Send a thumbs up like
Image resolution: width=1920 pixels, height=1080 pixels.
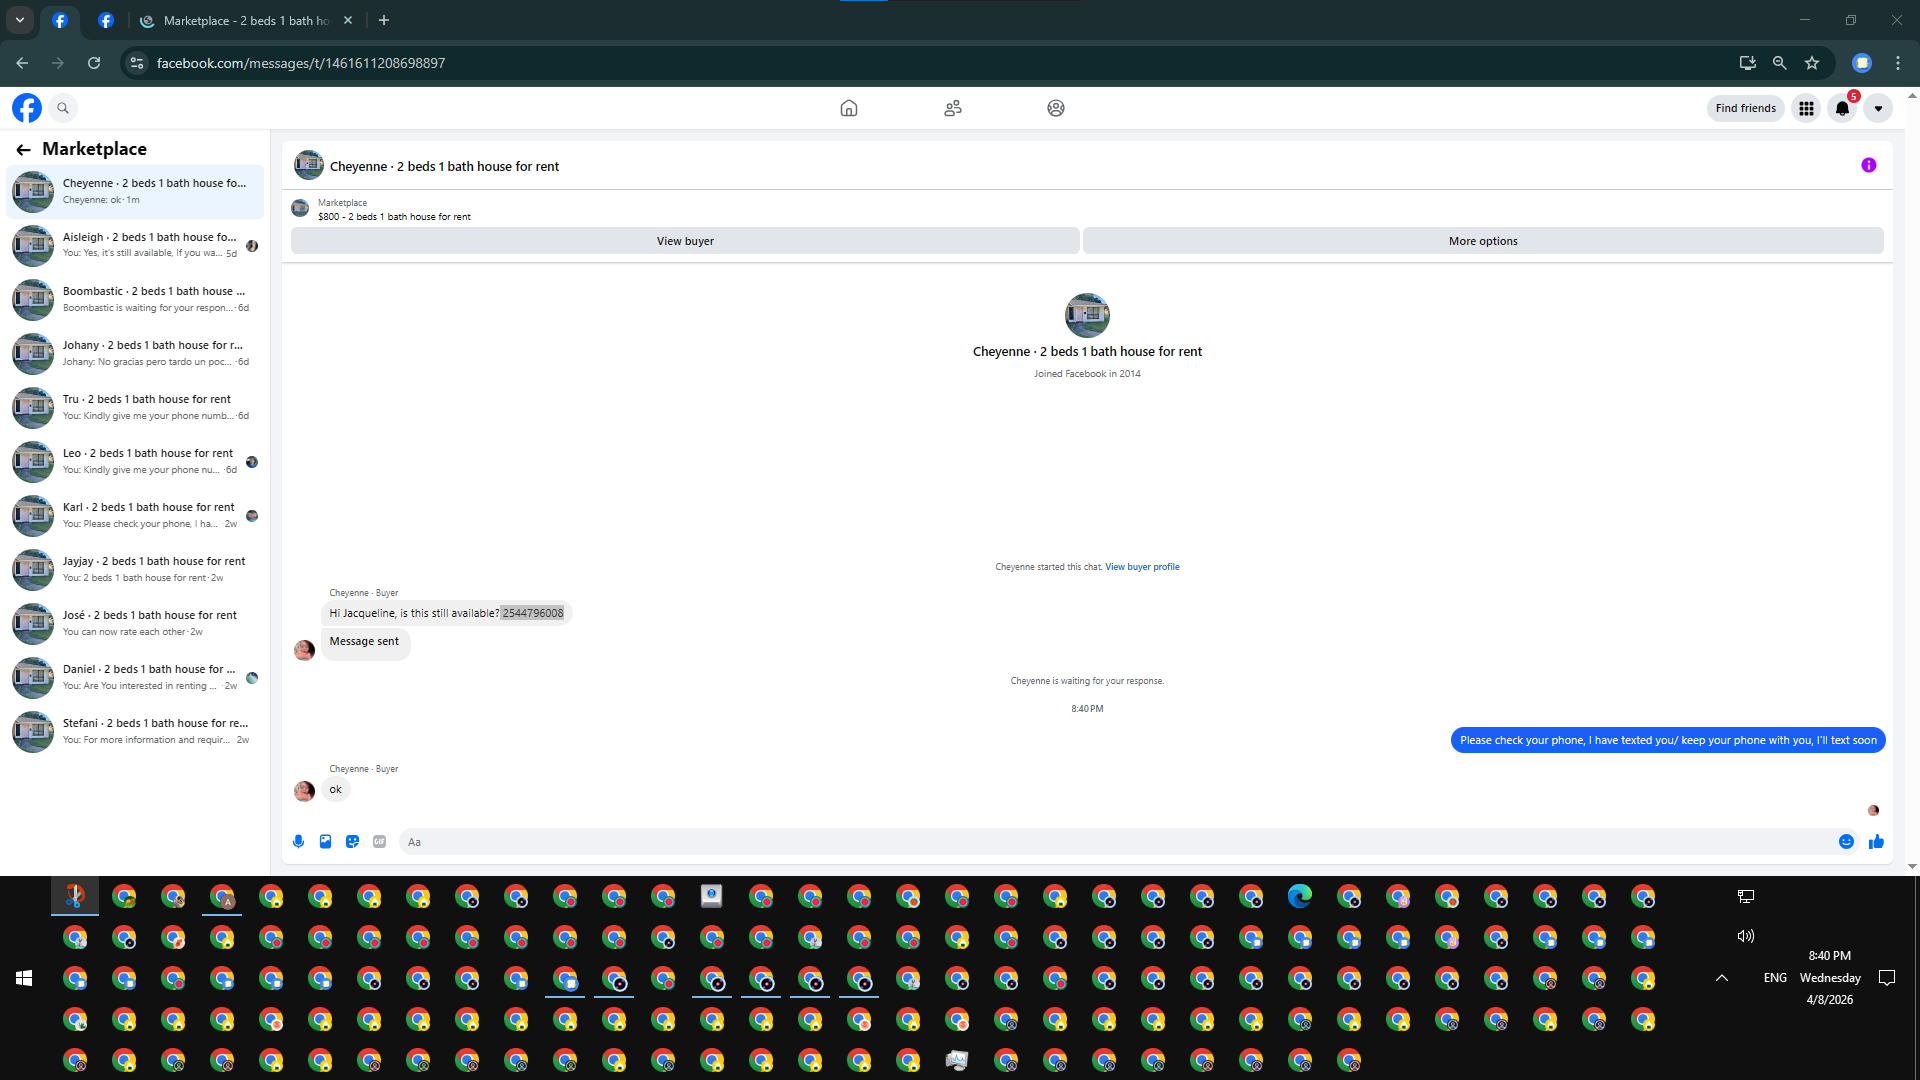click(1876, 842)
